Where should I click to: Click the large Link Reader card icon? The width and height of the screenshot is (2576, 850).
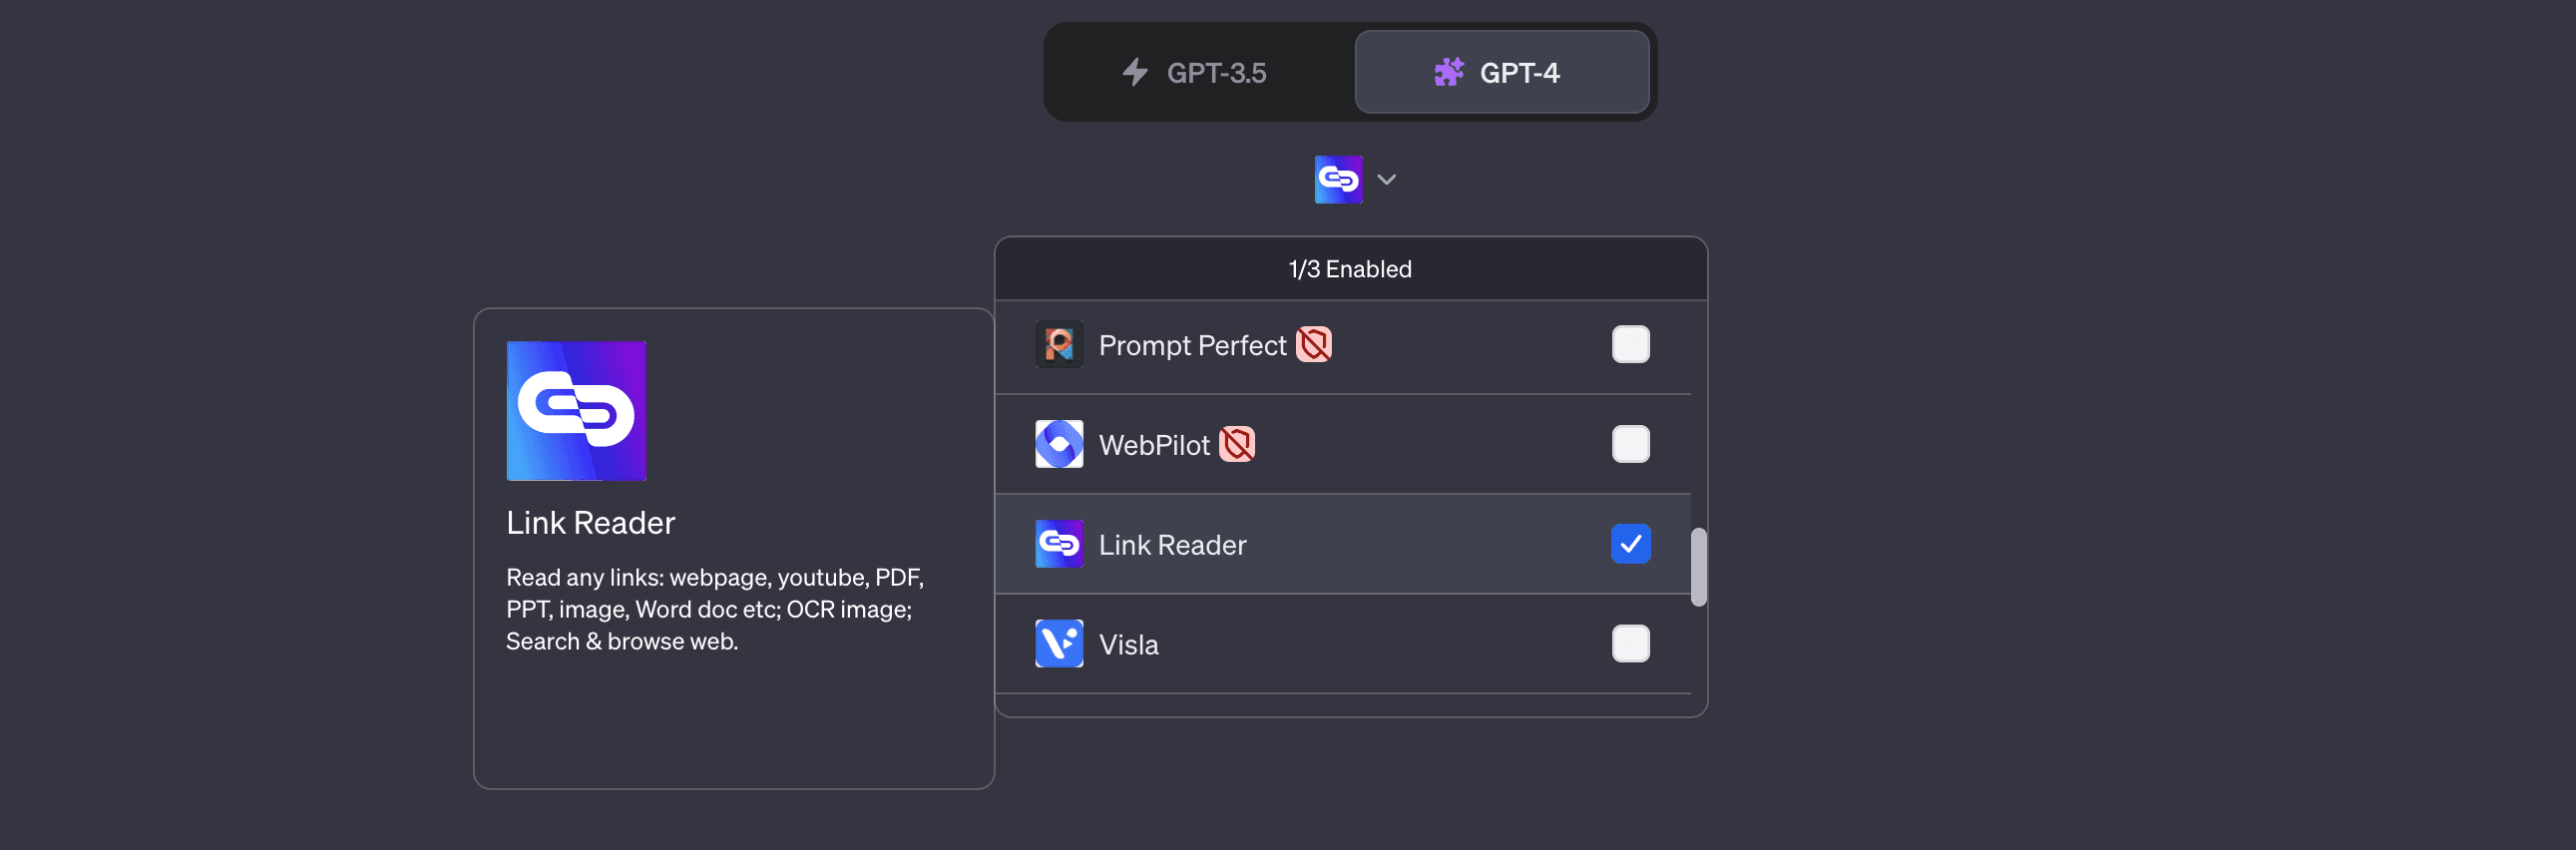click(x=577, y=410)
